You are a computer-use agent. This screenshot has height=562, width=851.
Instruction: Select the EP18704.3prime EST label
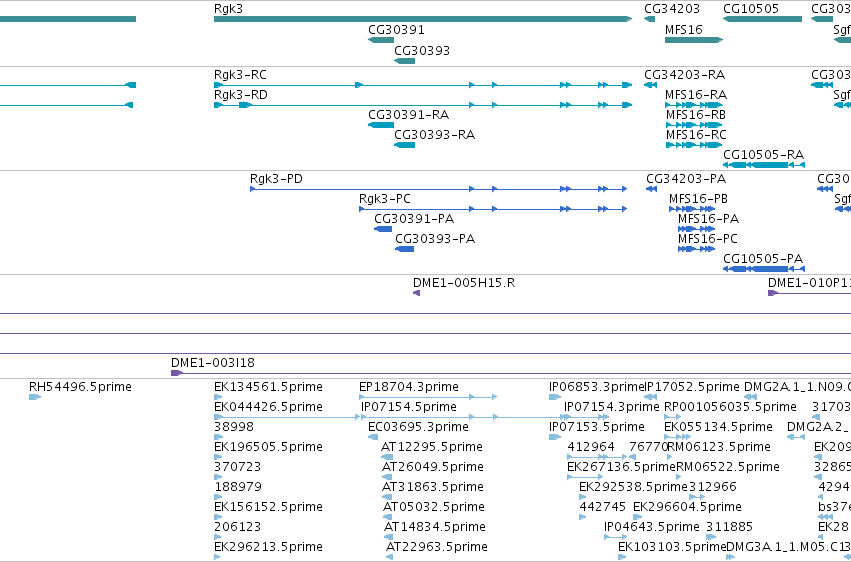point(409,387)
